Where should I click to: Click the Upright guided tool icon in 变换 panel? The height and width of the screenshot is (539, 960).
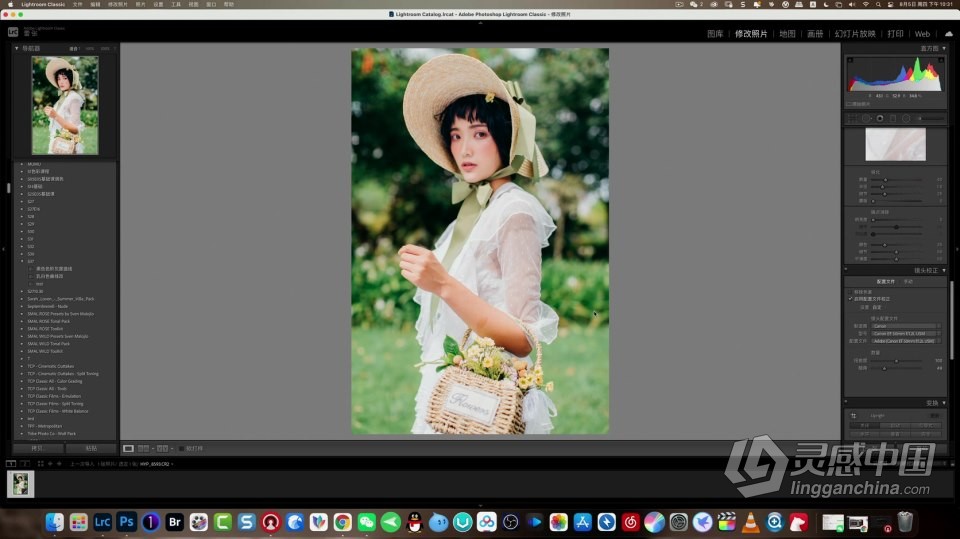click(853, 416)
